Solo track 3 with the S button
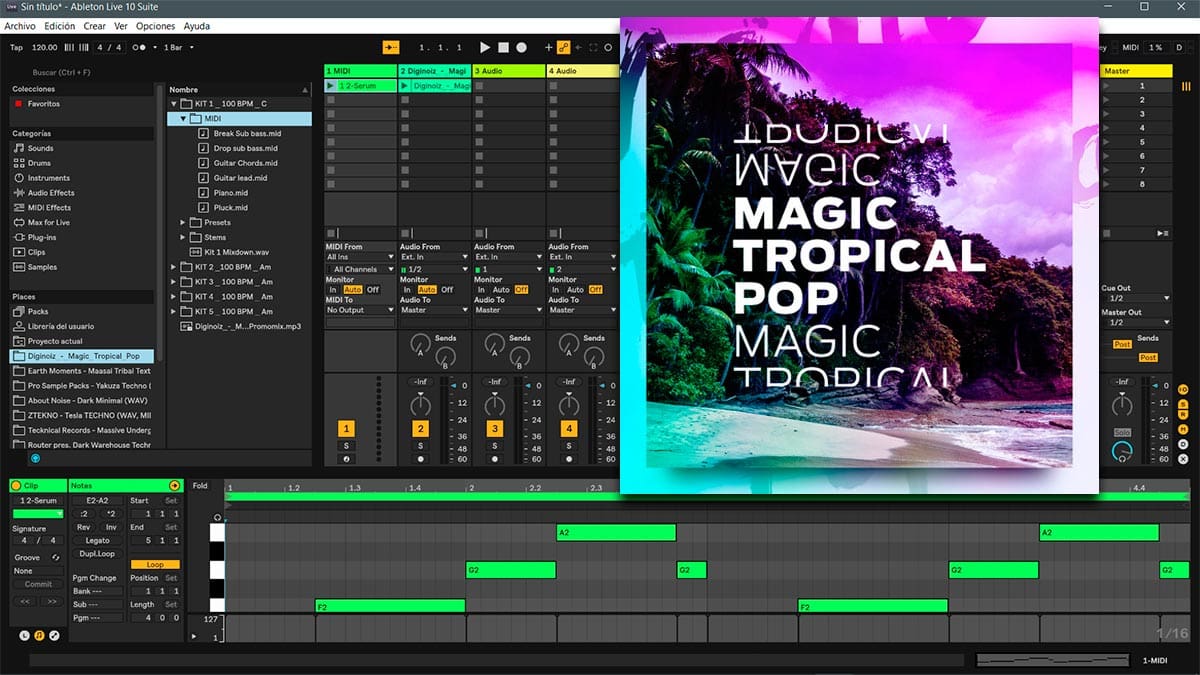Viewport: 1200px width, 675px height. pos(494,446)
